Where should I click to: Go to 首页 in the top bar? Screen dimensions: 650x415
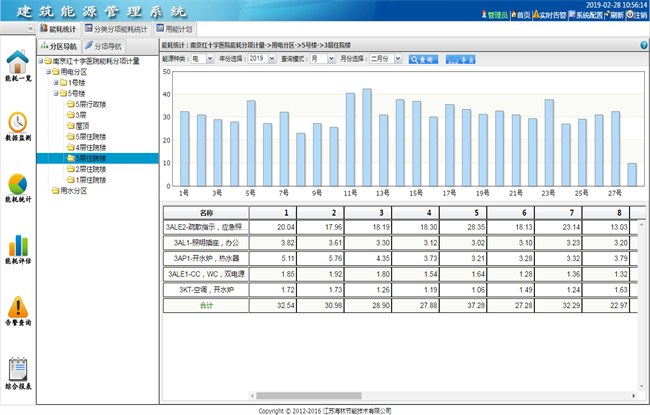tap(521, 15)
